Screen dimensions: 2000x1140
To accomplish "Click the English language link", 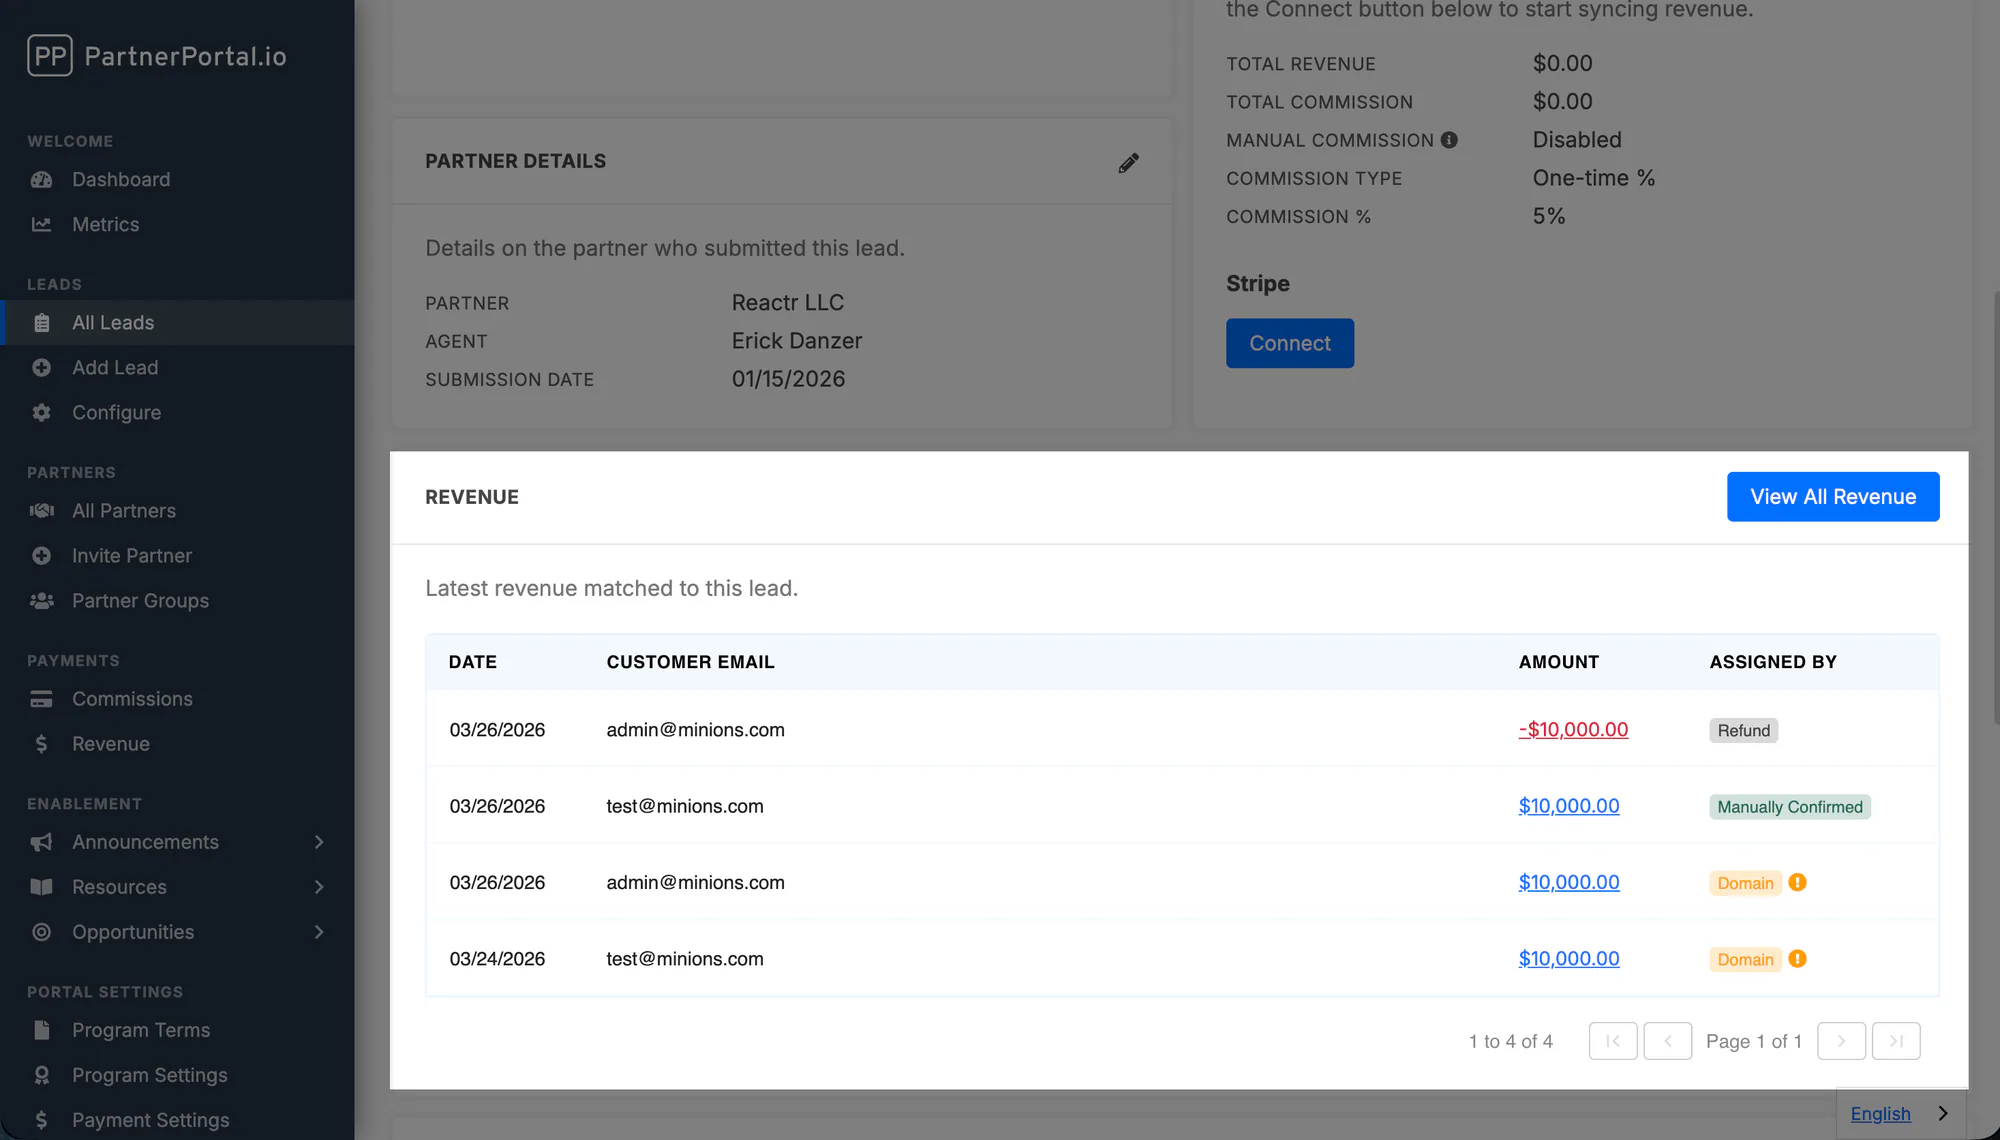I will tap(1880, 1114).
